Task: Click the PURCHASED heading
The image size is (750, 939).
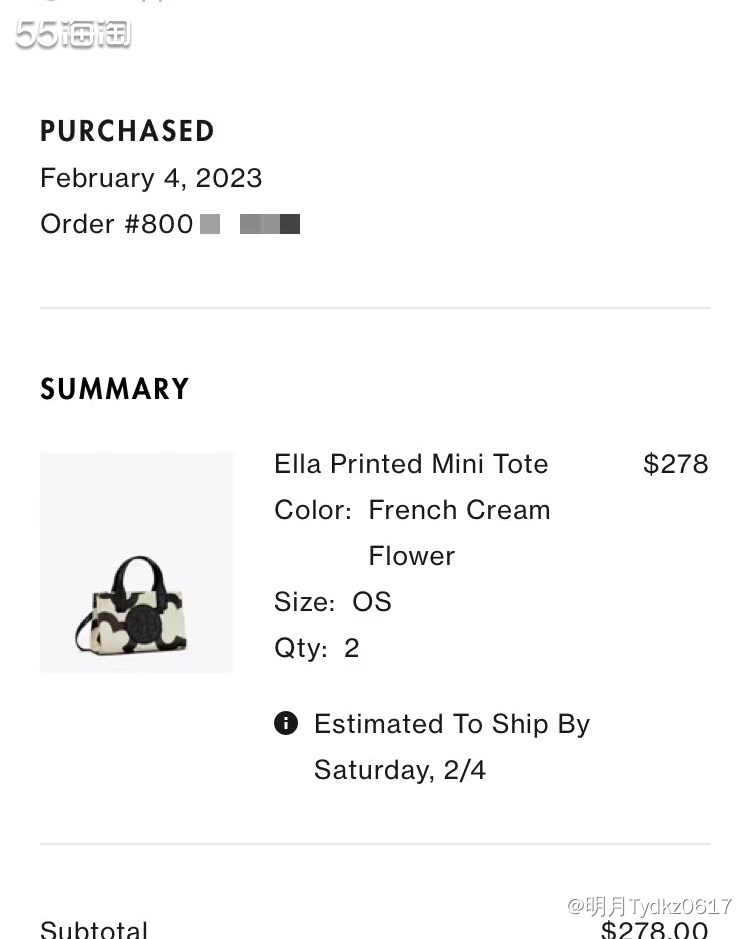Action: pos(127,131)
